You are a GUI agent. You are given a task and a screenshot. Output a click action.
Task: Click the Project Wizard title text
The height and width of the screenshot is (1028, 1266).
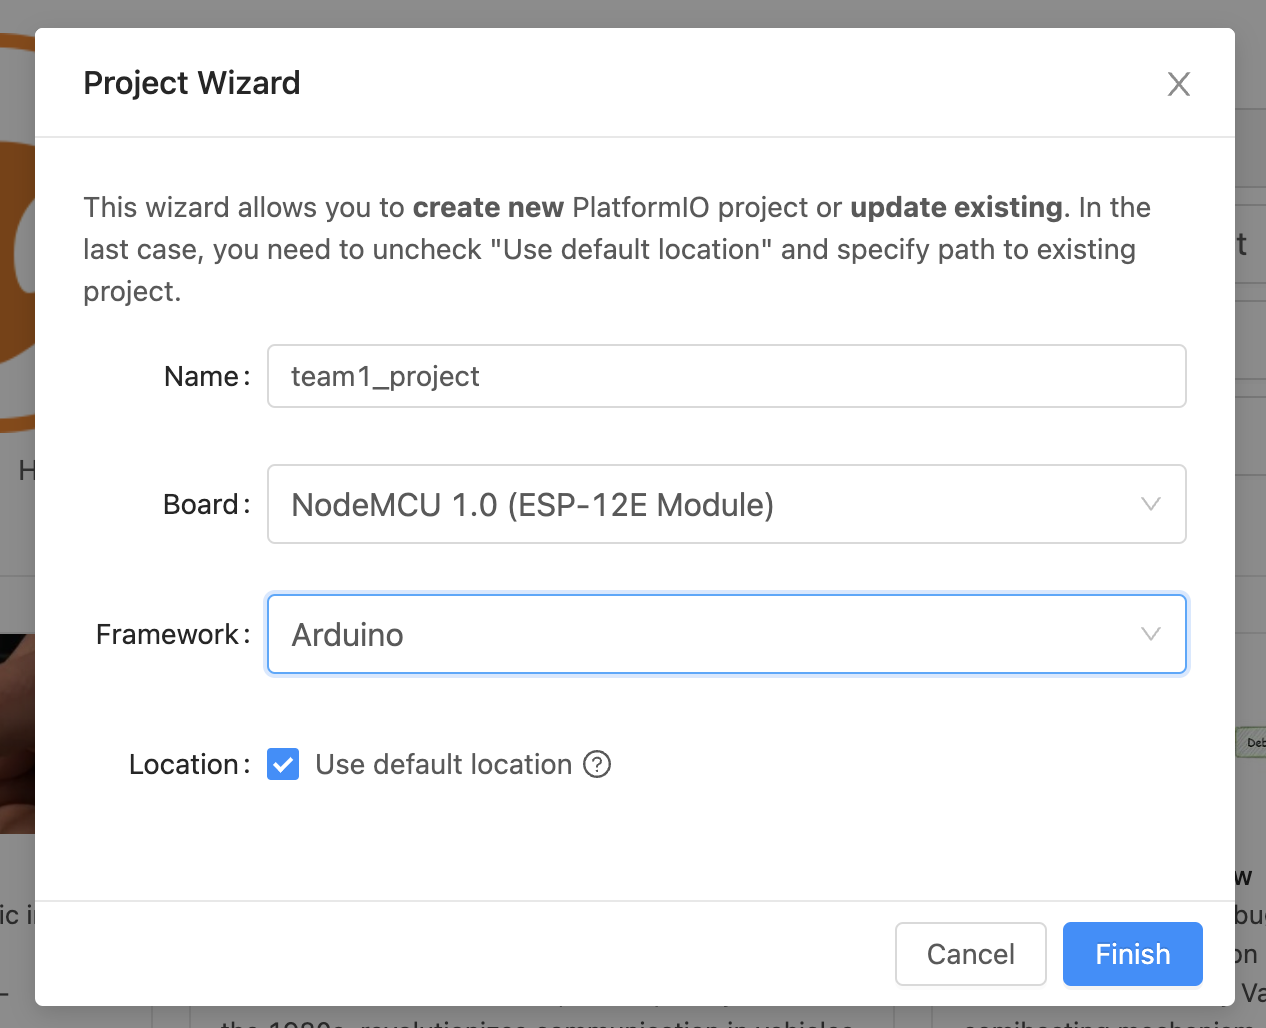[192, 83]
